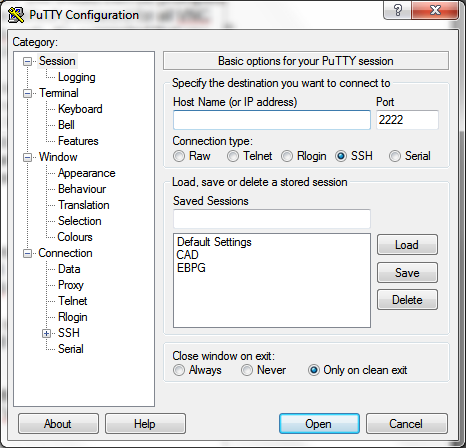
Task: Click the question mark help icon
Action: pyautogui.click(x=397, y=10)
